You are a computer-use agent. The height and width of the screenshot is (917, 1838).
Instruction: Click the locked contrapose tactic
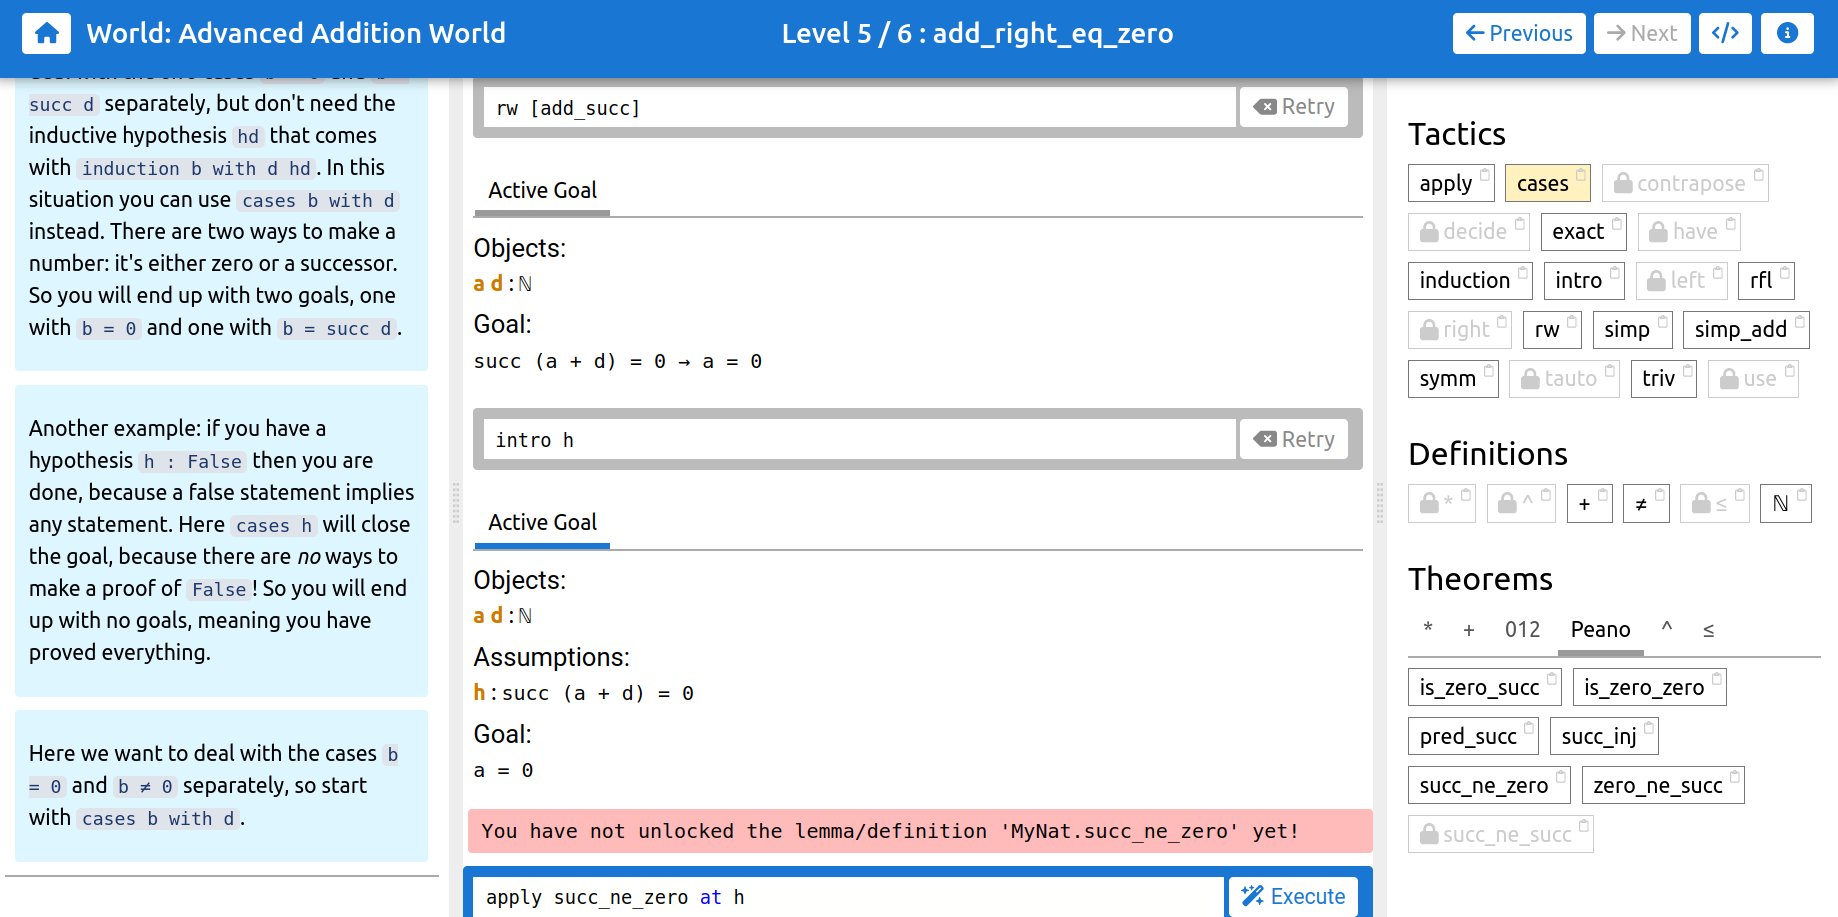[x=1684, y=183]
